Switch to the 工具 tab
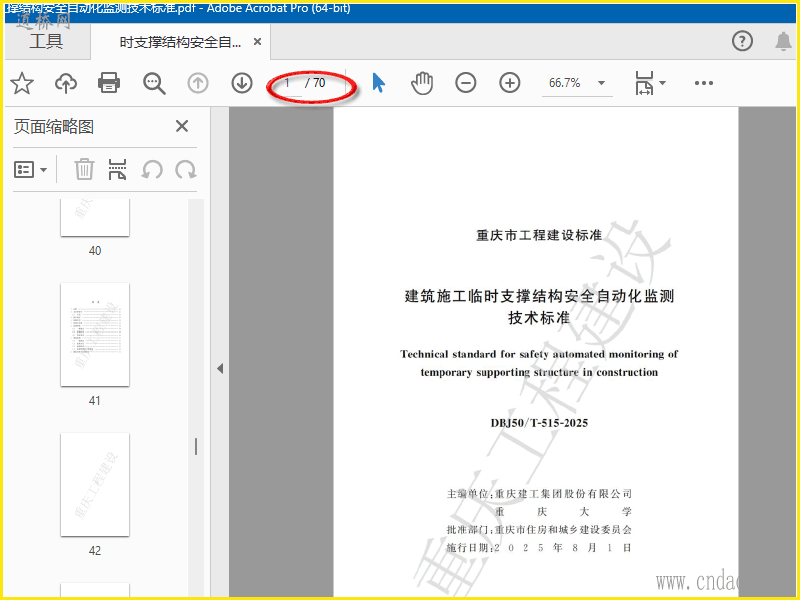The image size is (800, 600). coord(46,42)
